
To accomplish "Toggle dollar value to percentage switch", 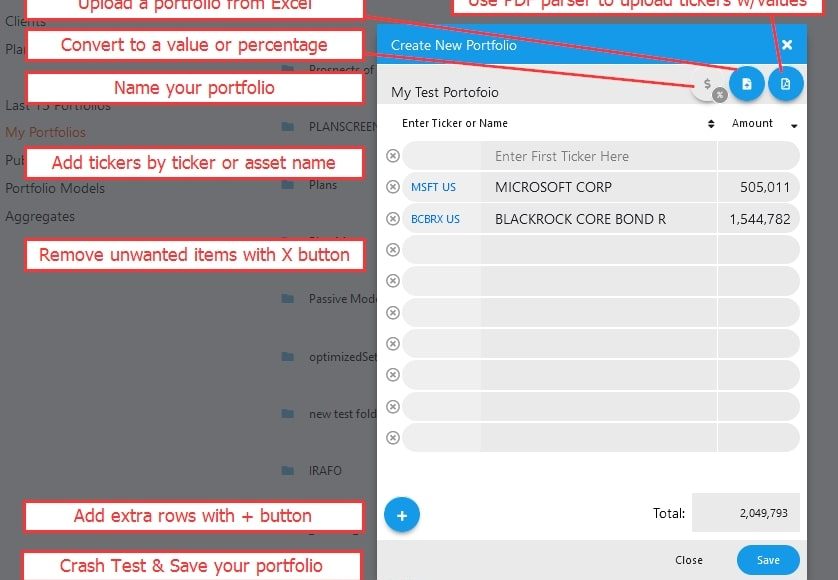I will coord(710,88).
